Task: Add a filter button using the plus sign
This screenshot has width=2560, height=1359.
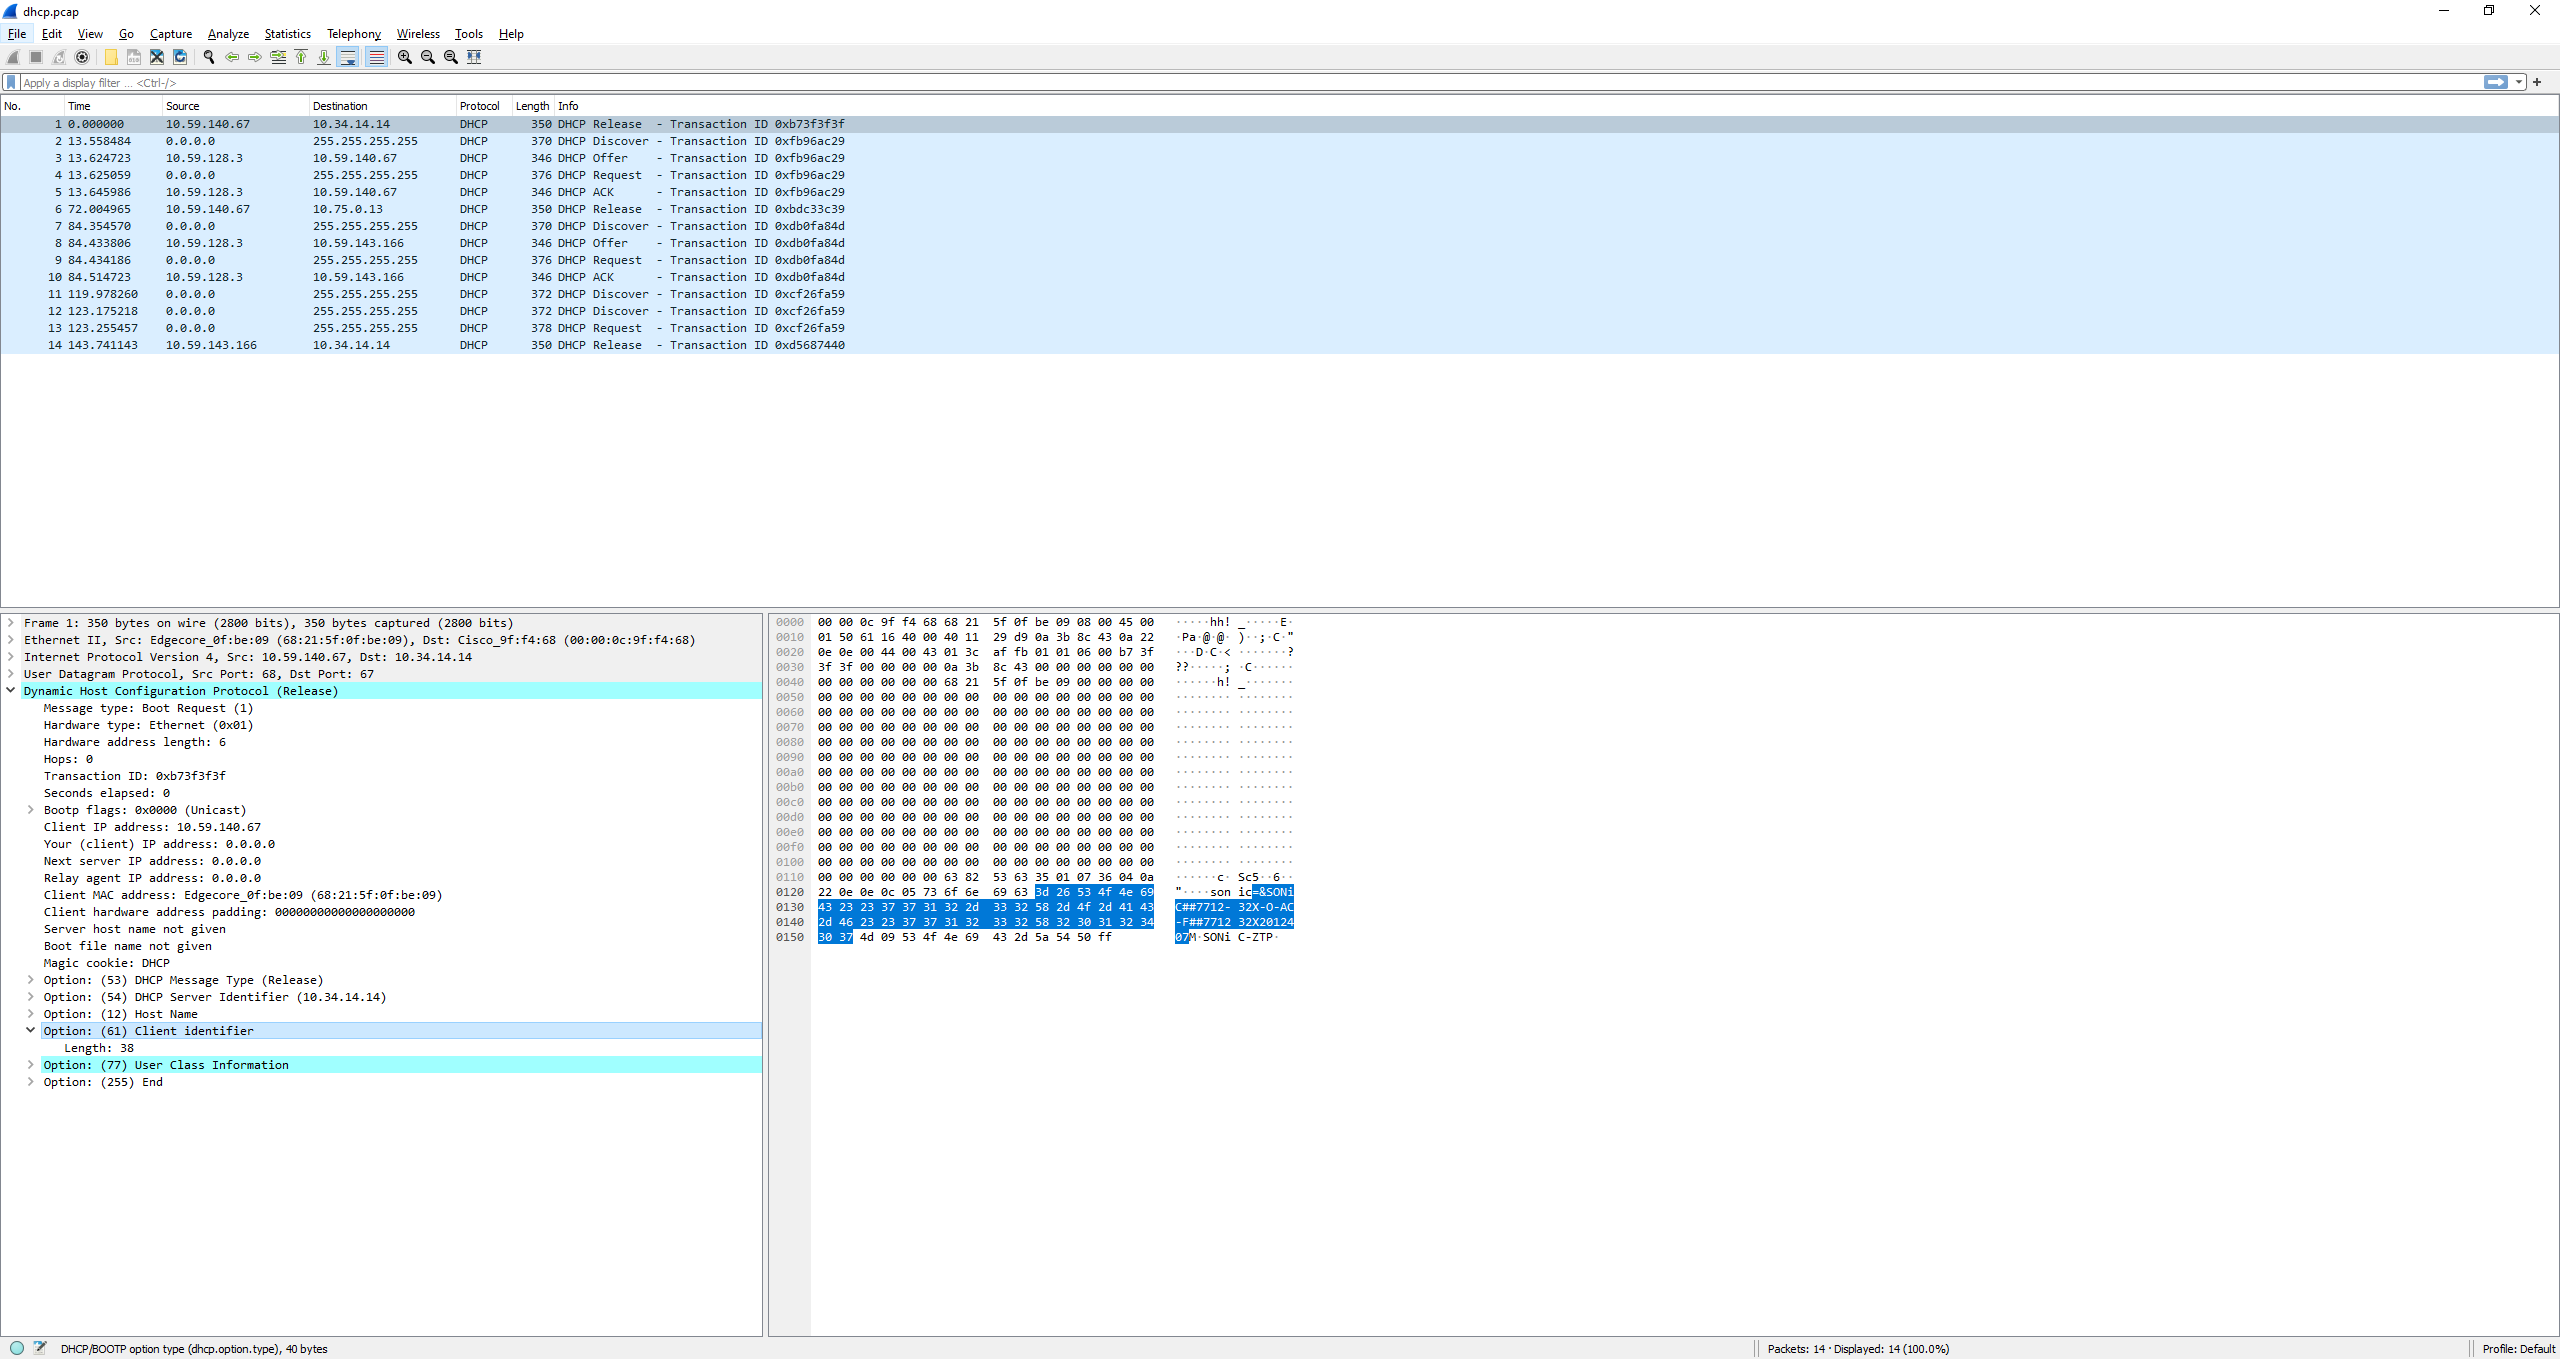Action: [x=2538, y=82]
